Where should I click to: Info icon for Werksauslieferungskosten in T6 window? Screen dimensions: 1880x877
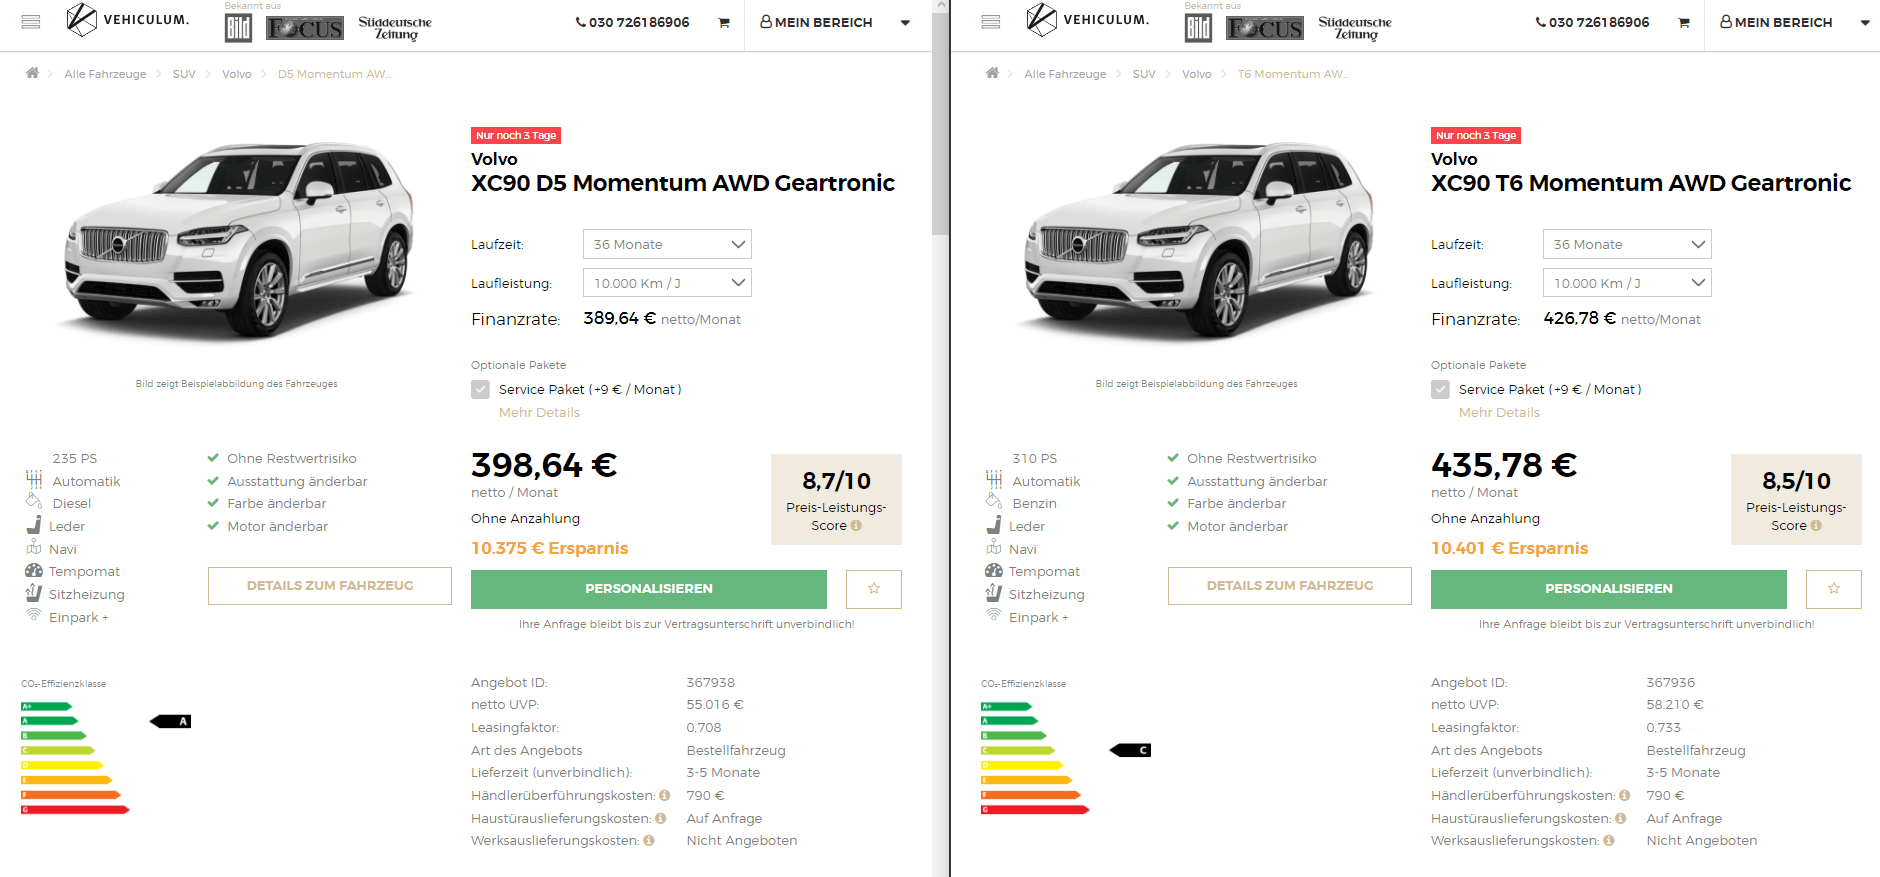click(1609, 841)
